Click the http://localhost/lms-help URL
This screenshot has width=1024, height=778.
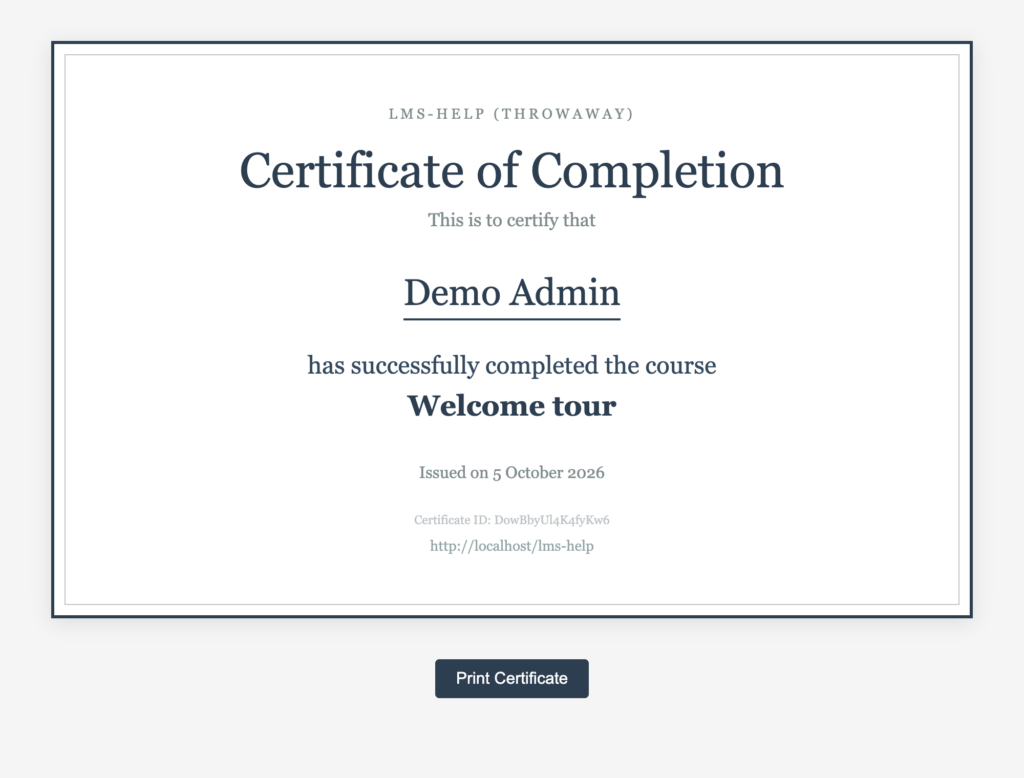pyautogui.click(x=511, y=546)
